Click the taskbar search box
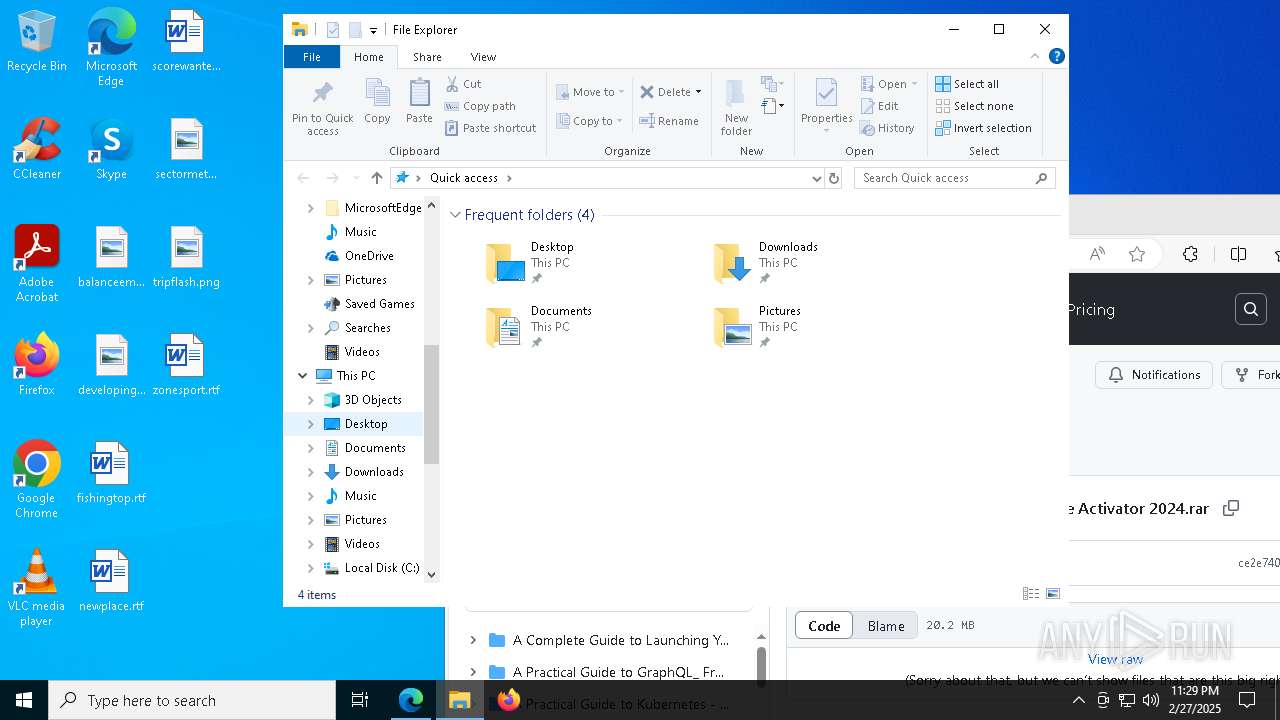Screen dimensions: 1280x720 pyautogui.click(x=192, y=700)
